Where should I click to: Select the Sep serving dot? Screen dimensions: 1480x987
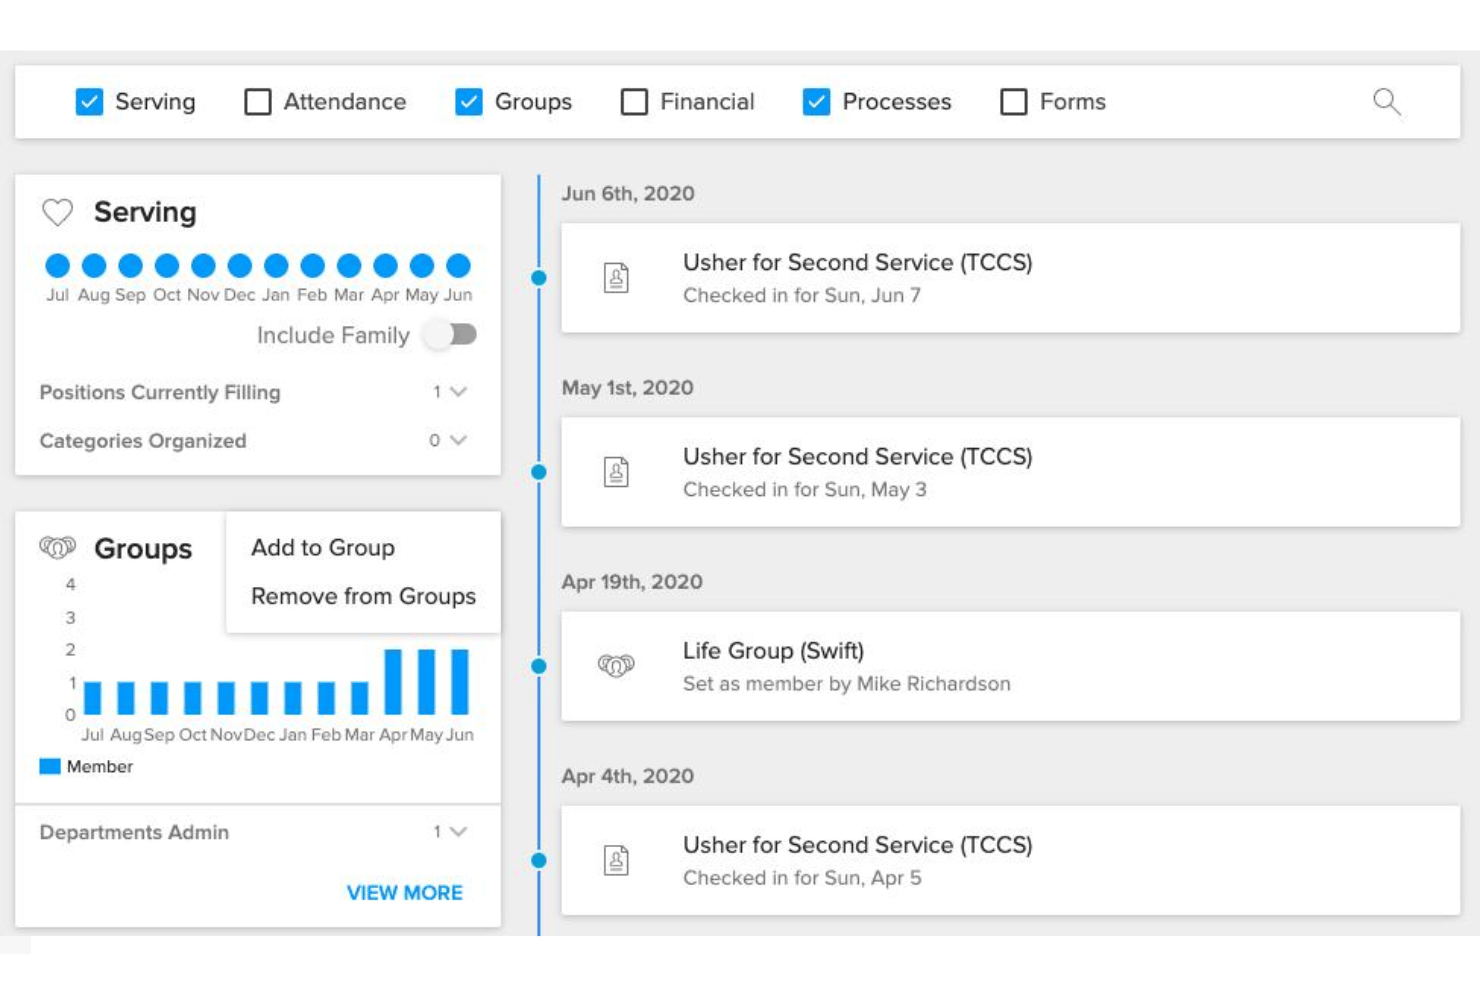tap(130, 265)
